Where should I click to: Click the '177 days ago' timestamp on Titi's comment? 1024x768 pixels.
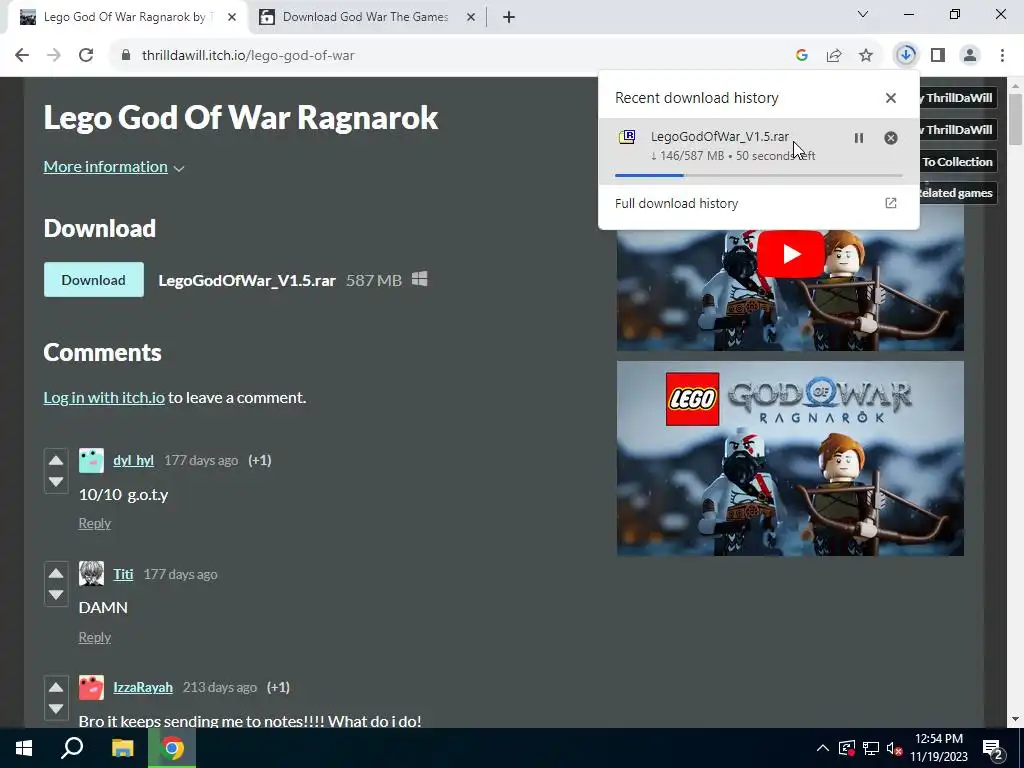click(x=180, y=574)
